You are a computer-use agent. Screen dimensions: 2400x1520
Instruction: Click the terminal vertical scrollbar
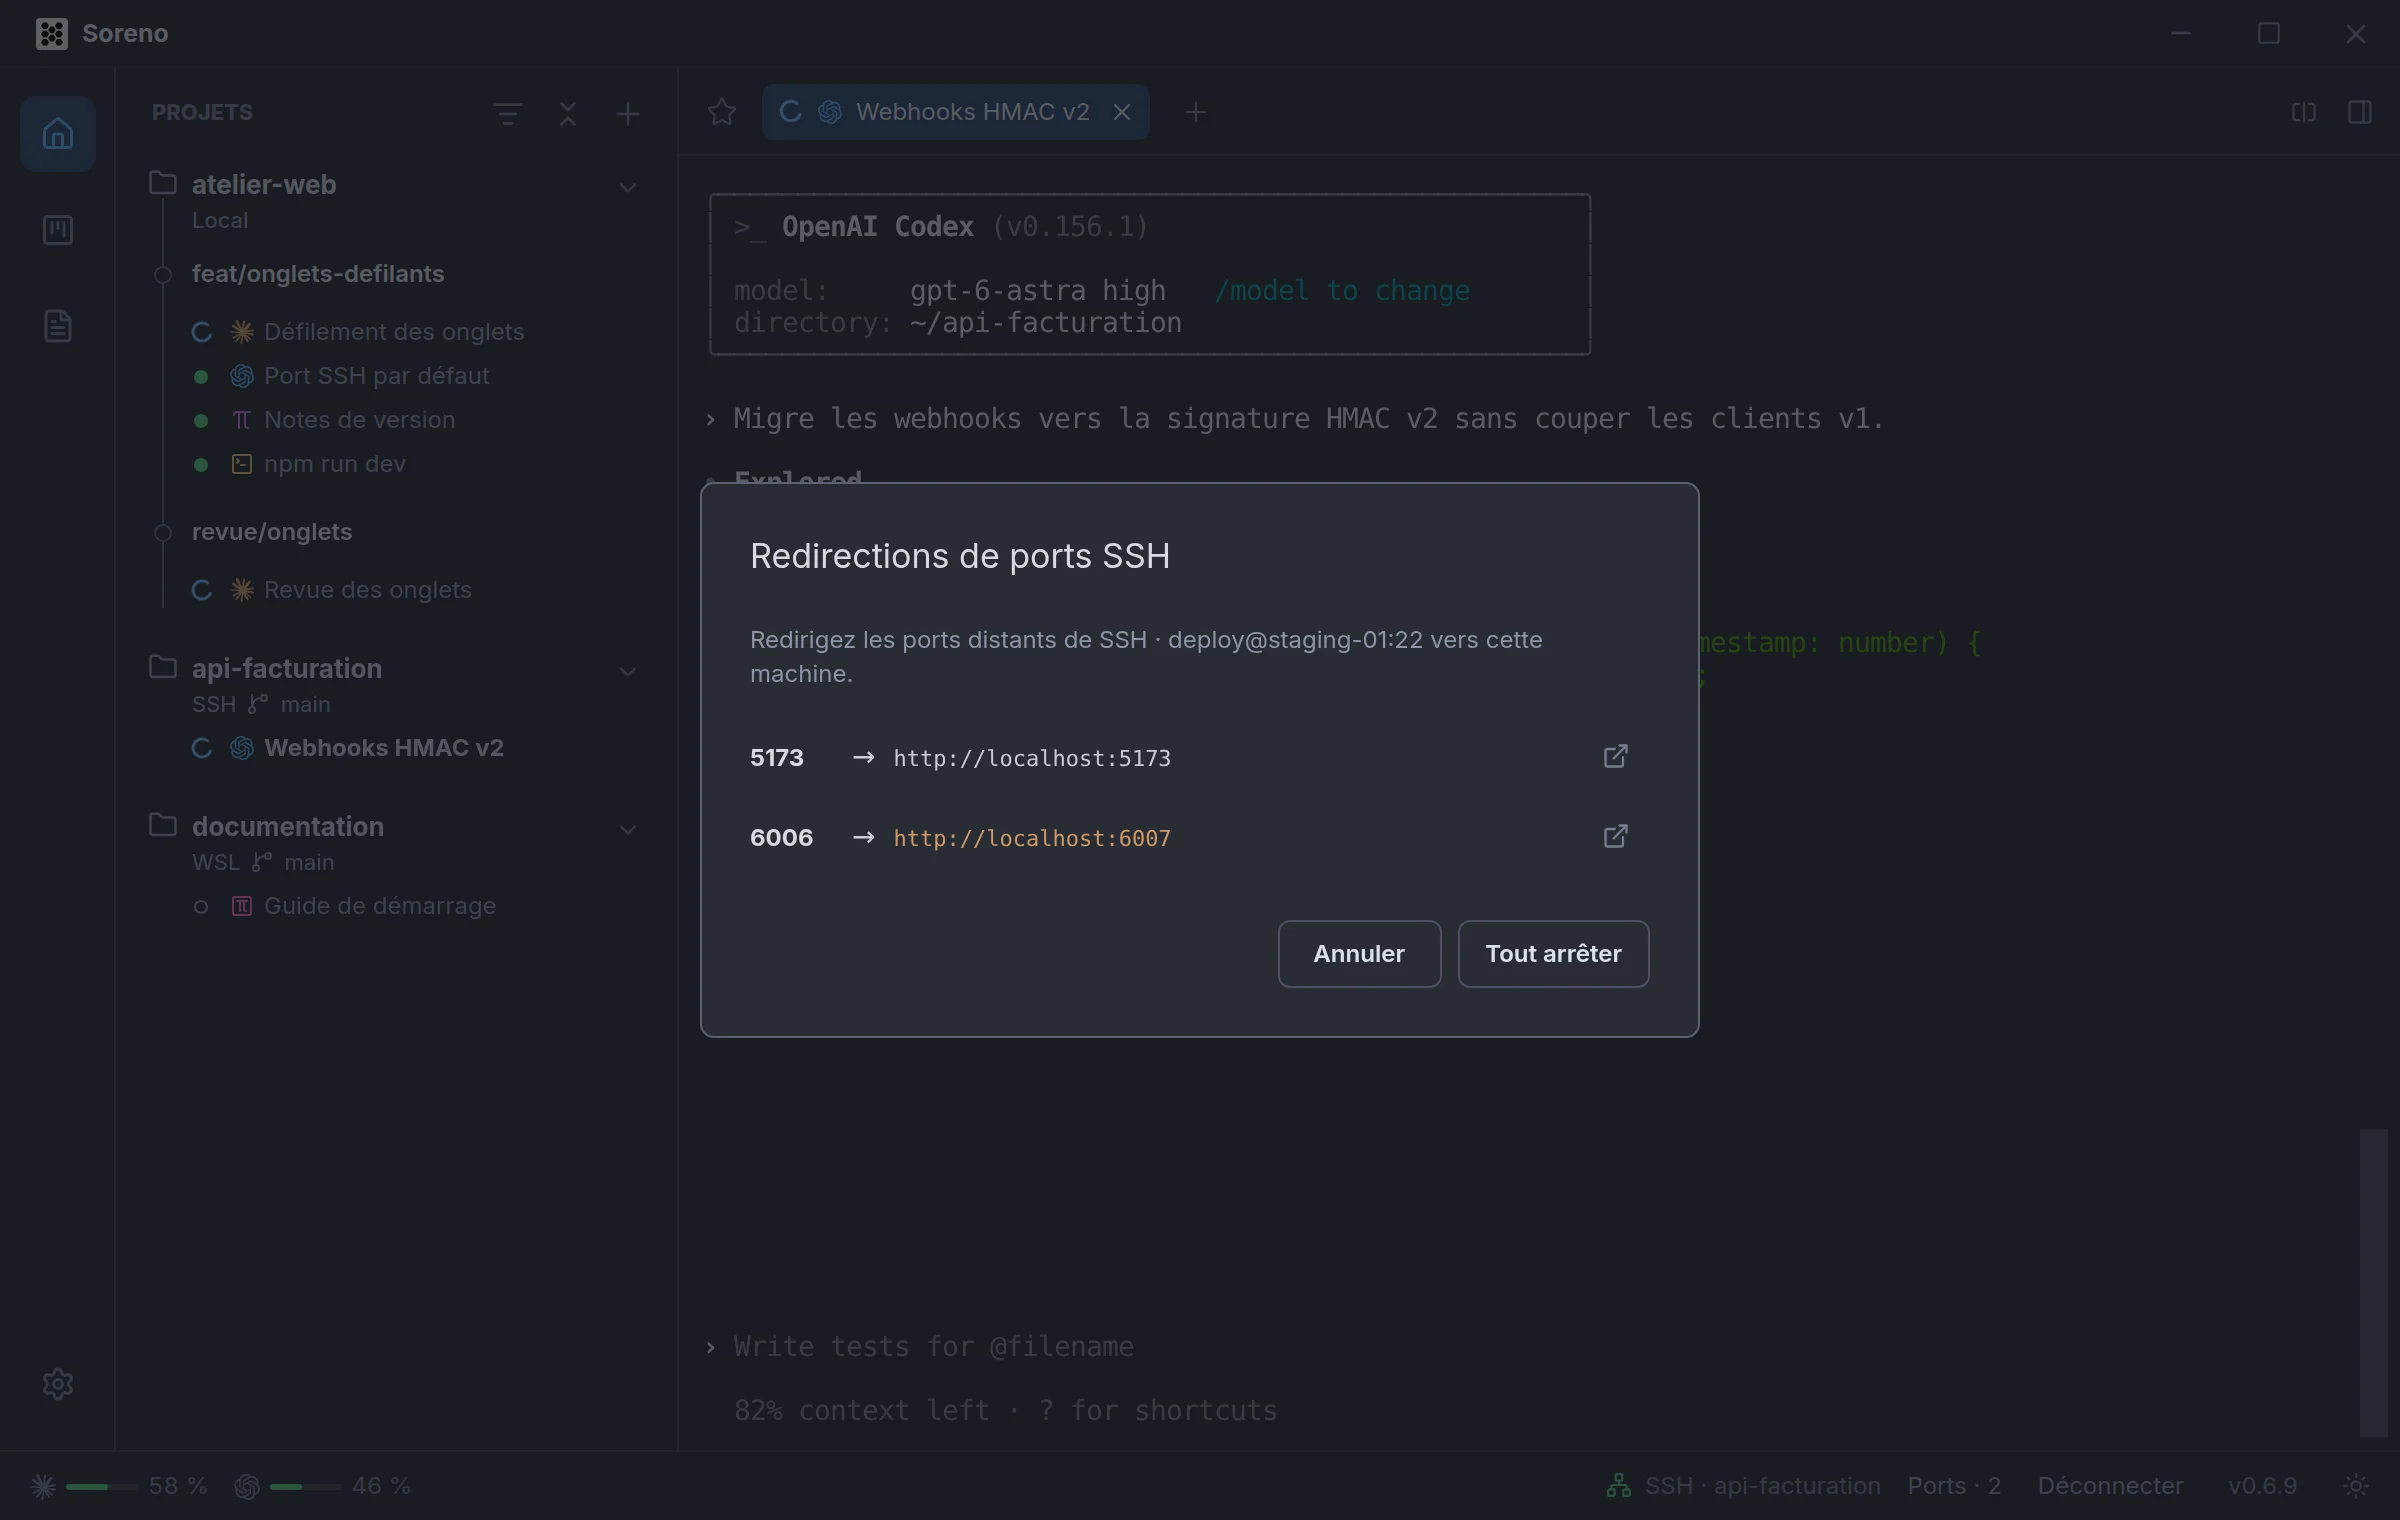pyautogui.click(x=2373, y=1282)
